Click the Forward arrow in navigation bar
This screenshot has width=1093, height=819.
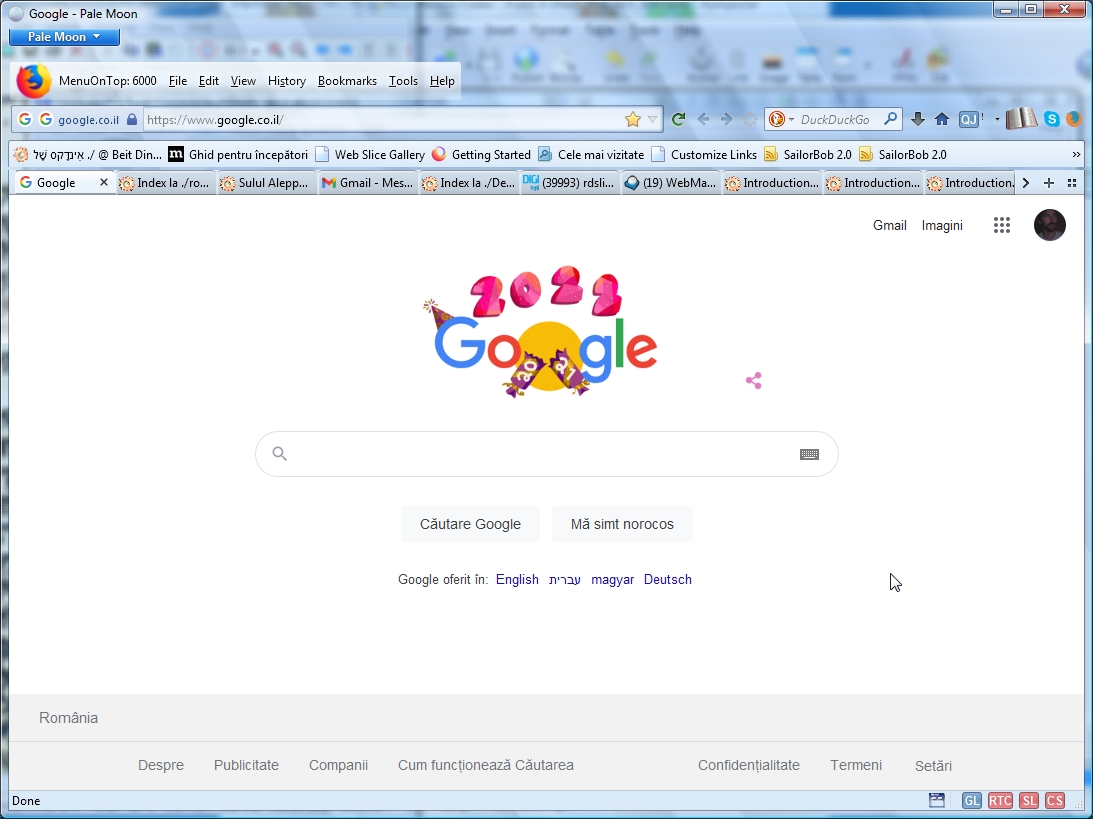[726, 119]
